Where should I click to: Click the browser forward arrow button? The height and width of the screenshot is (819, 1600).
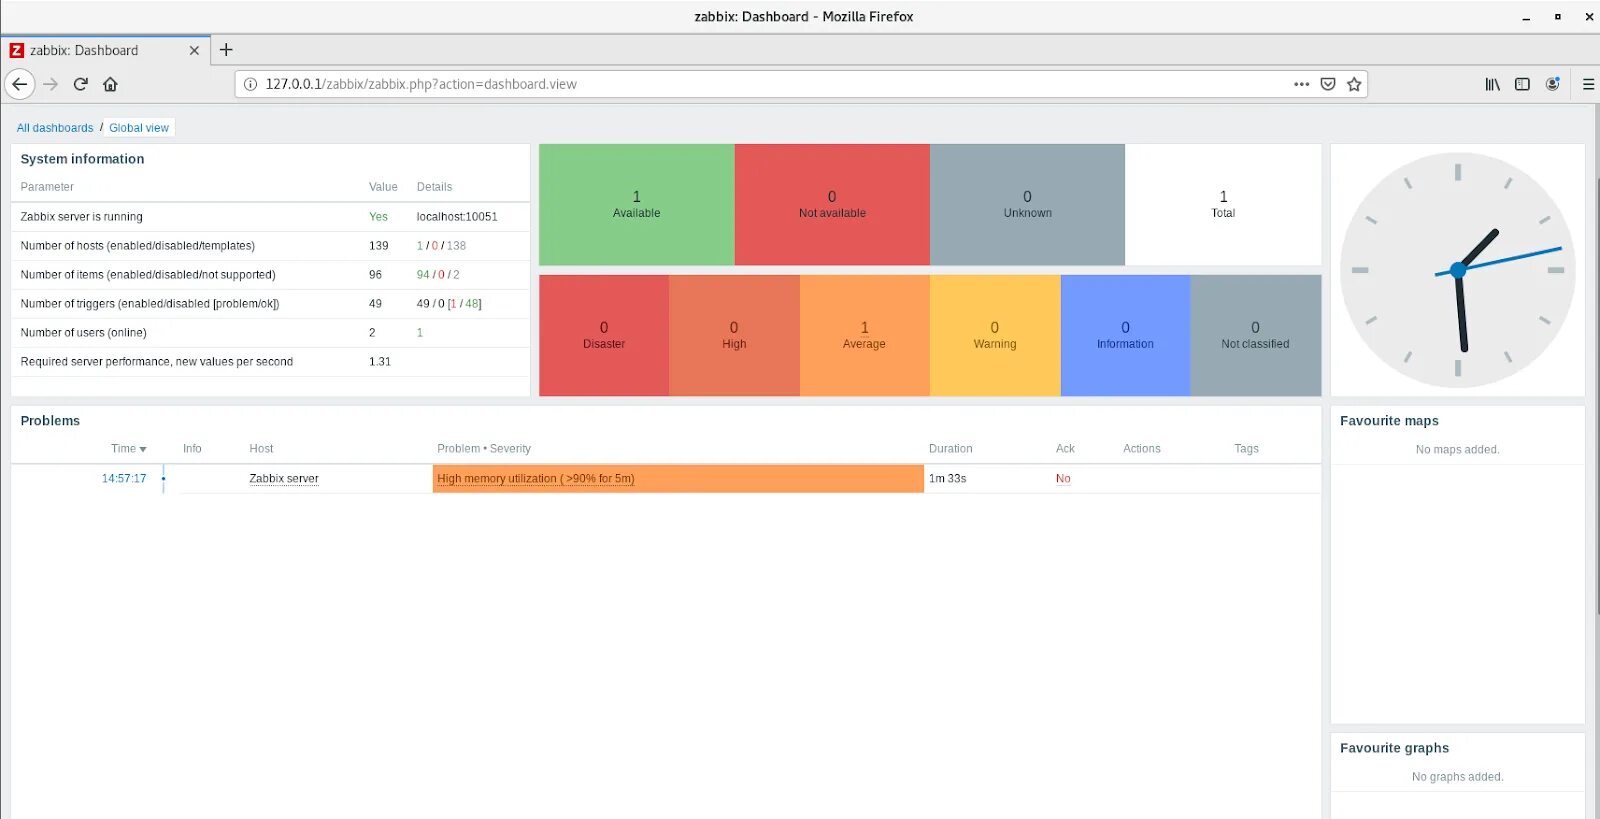click(x=51, y=84)
